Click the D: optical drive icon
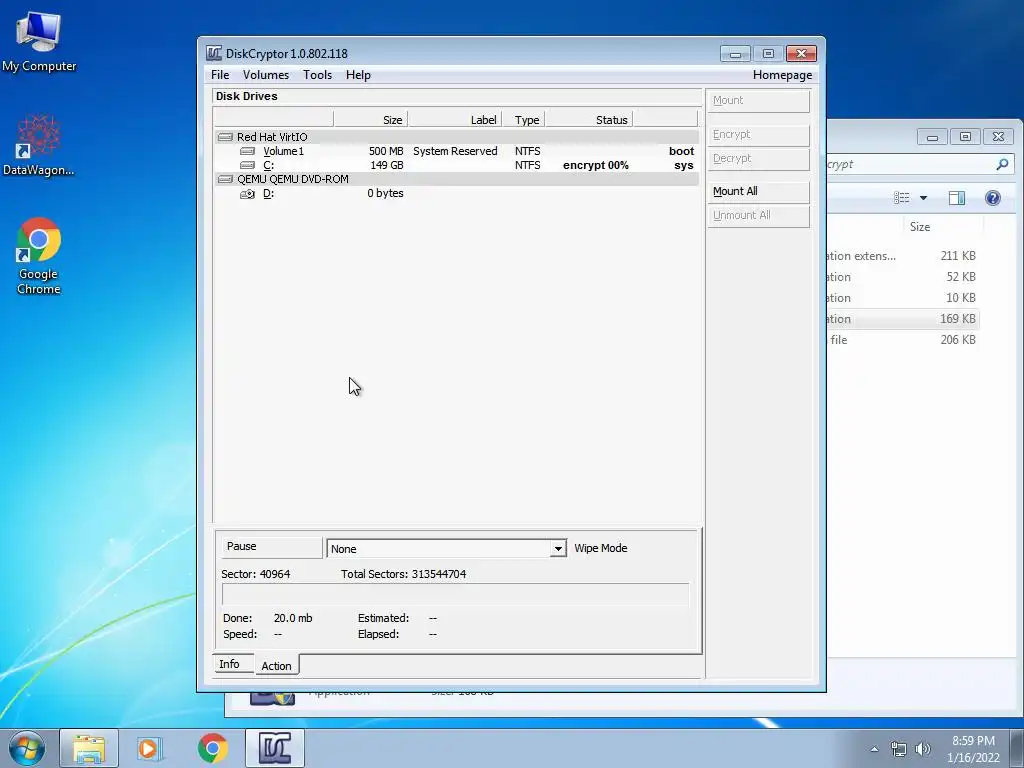1024x768 pixels. 248,194
